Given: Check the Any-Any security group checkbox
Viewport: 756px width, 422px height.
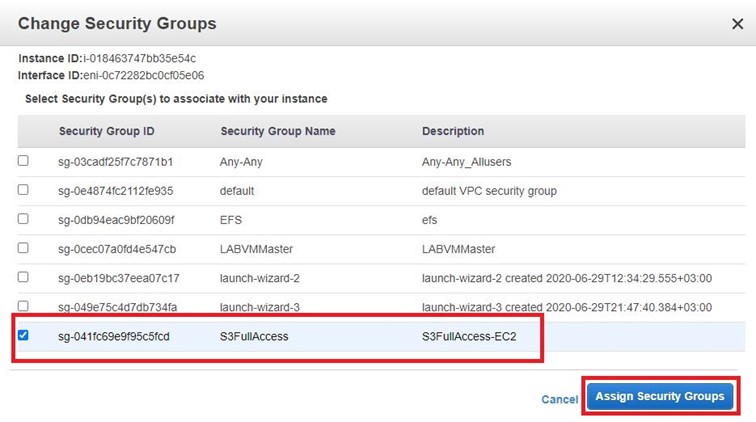Looking at the screenshot, I should 23,161.
